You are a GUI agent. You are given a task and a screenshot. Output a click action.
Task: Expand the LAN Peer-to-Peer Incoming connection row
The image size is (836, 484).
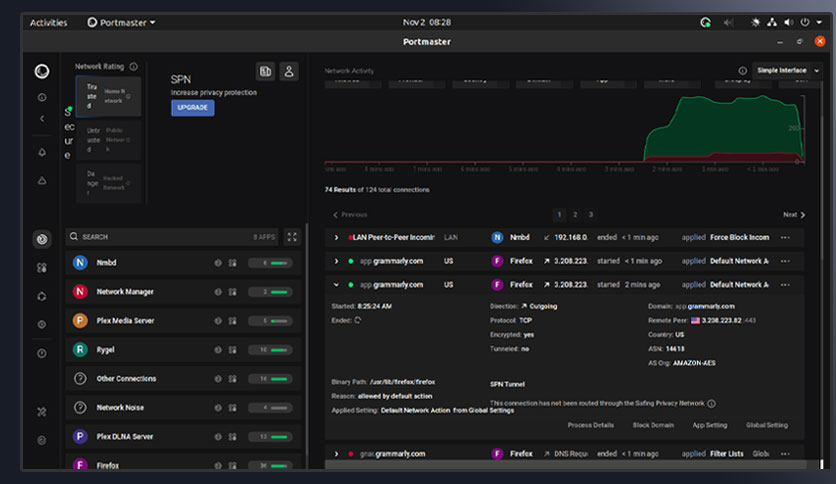coord(336,238)
